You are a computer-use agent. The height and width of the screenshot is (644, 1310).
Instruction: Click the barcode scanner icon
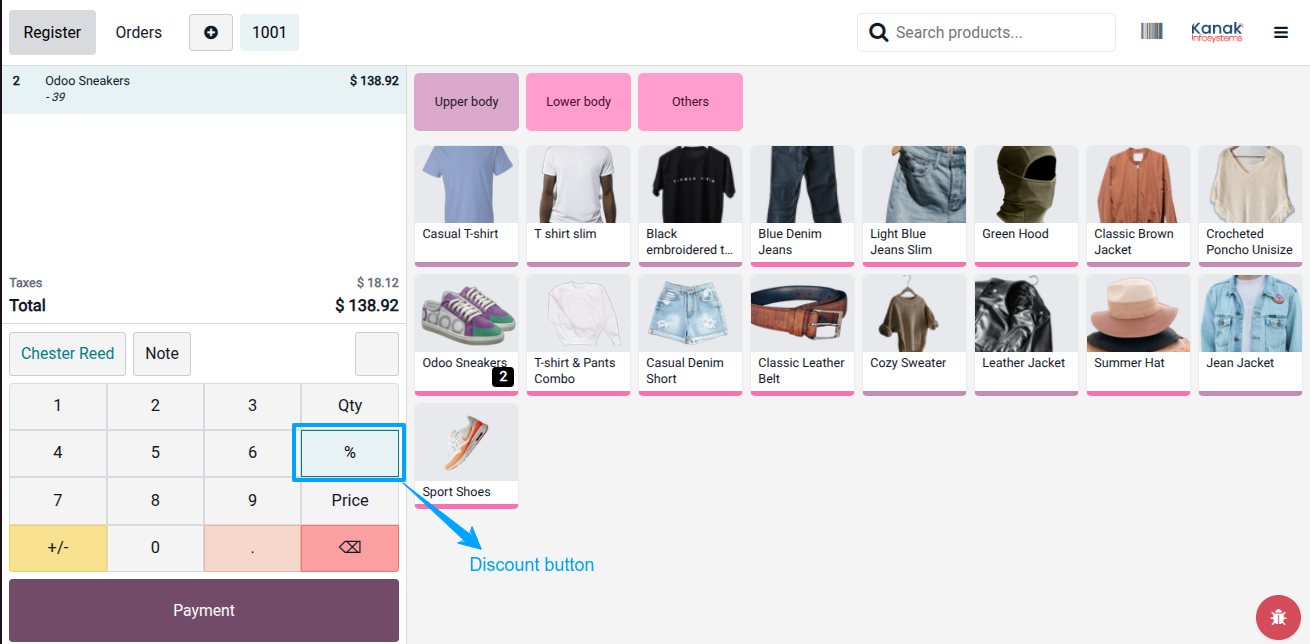point(1151,32)
